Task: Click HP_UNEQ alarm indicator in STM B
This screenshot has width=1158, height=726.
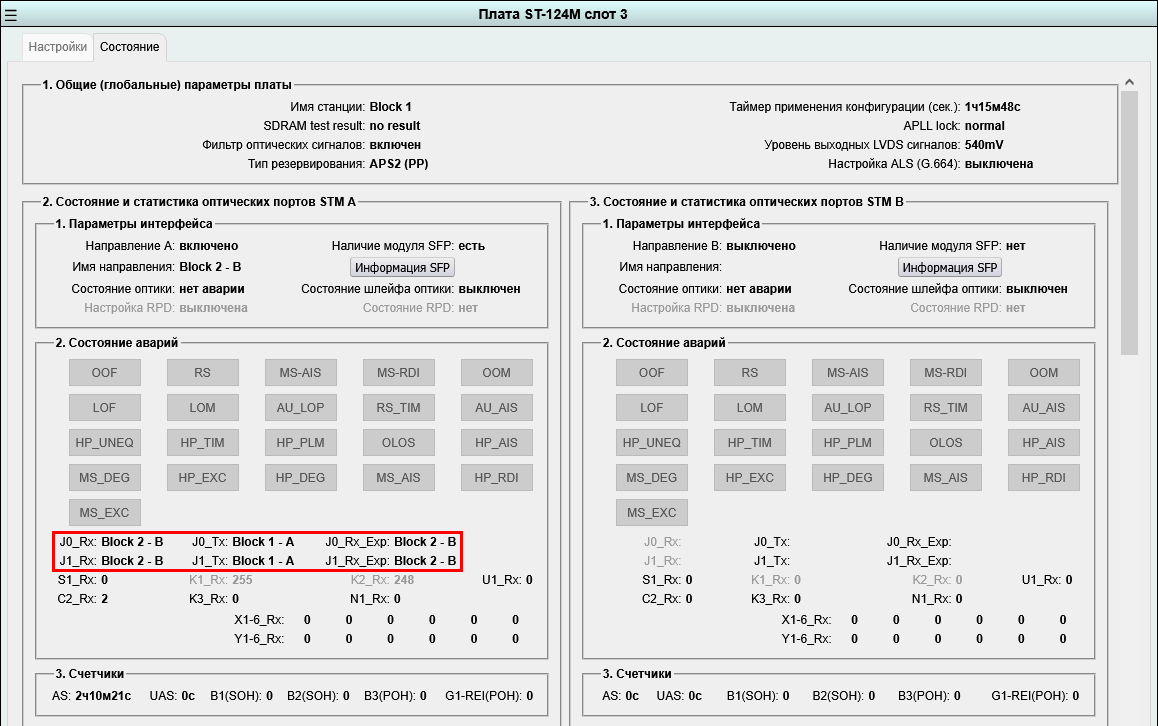Action: (x=652, y=443)
